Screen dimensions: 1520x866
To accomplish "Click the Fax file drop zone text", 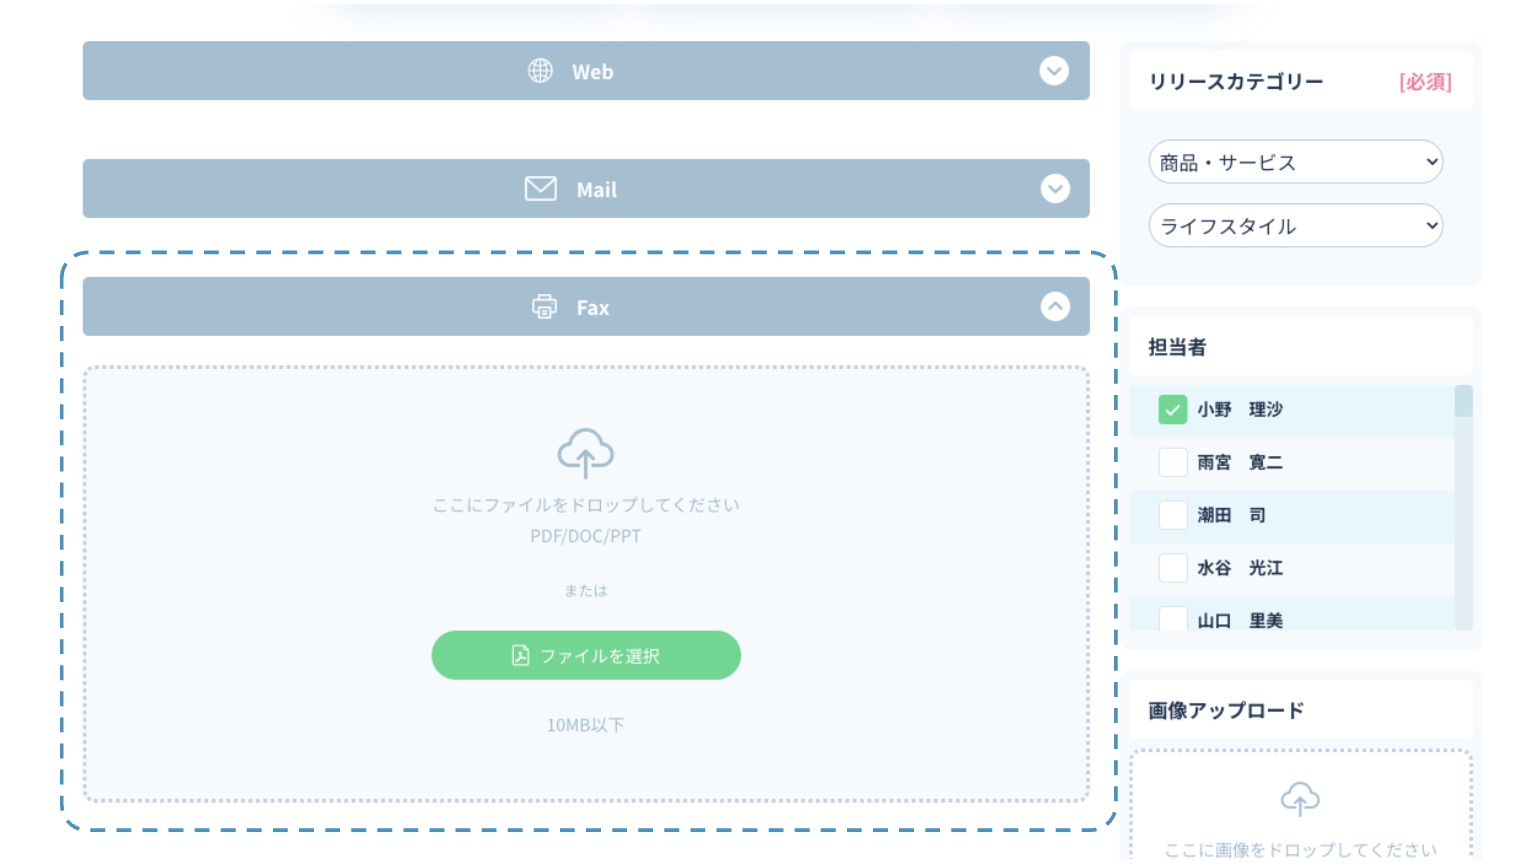I will 586,505.
